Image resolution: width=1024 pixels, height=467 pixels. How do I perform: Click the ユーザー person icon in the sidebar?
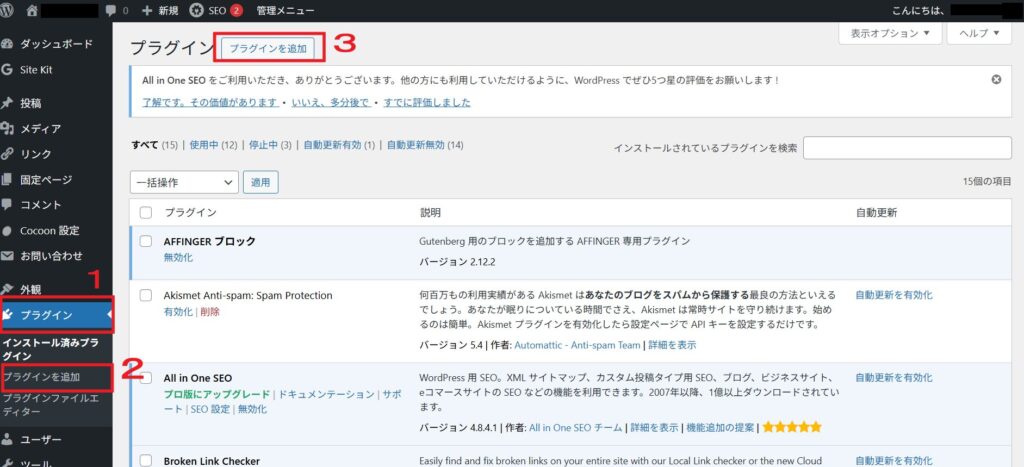7,440
